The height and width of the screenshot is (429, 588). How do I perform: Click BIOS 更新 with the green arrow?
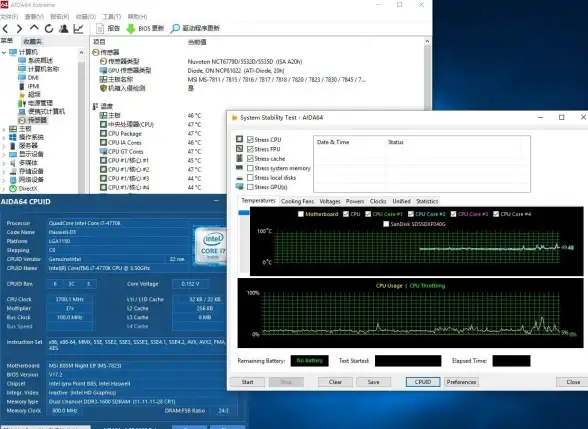145,28
